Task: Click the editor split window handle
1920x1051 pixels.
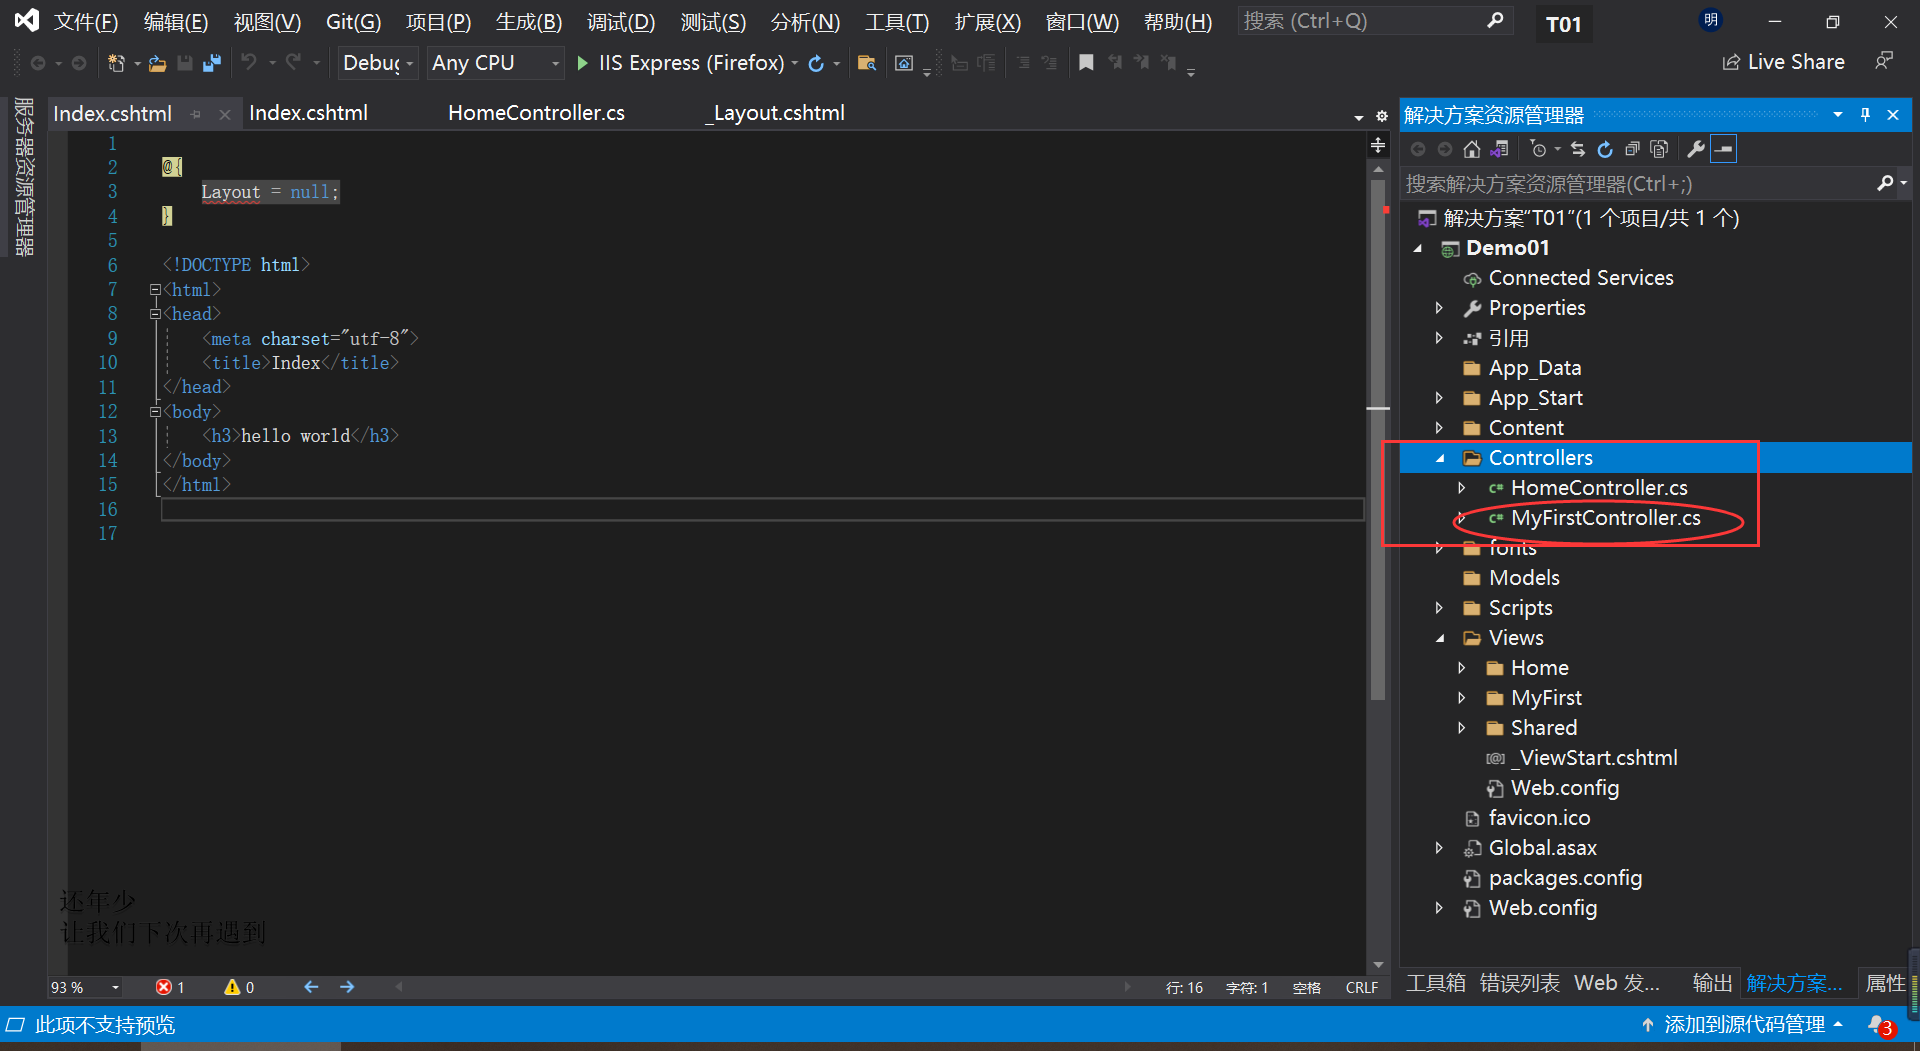Action: 1378,146
